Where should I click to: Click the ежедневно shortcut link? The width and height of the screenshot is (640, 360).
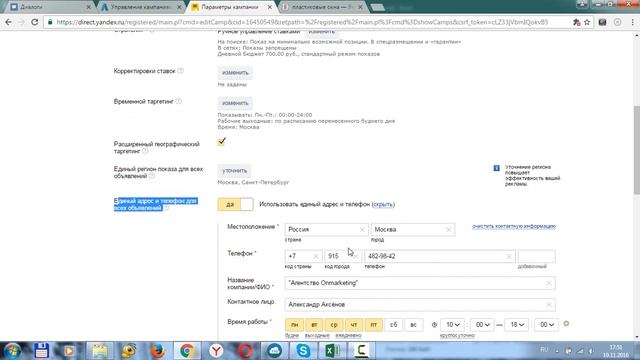(x=348, y=336)
